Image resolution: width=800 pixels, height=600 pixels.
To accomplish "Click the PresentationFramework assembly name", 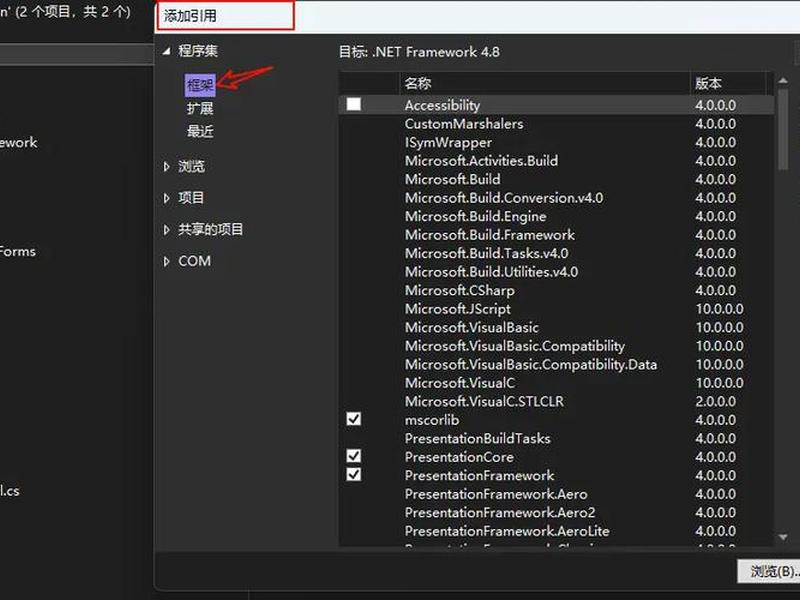I will point(479,475).
